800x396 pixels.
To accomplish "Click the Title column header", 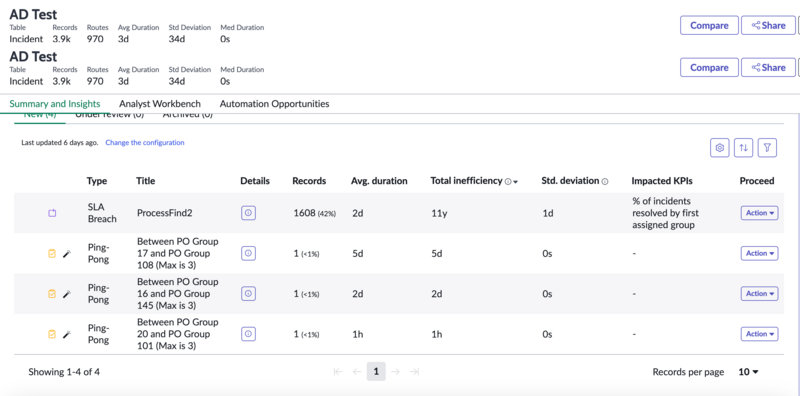I will (145, 181).
